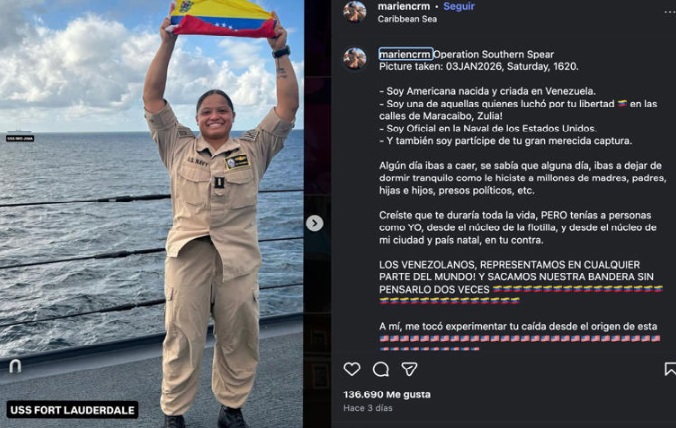Click the Operation Southern Spear caption line
676x428 pixels.
[x=493, y=54]
